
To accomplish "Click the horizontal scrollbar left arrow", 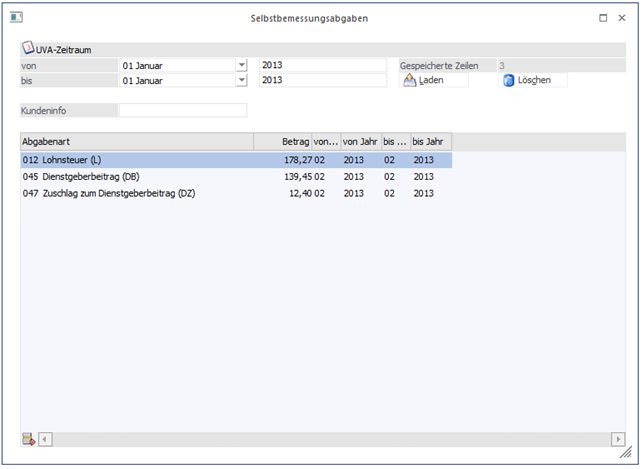I will [44, 439].
